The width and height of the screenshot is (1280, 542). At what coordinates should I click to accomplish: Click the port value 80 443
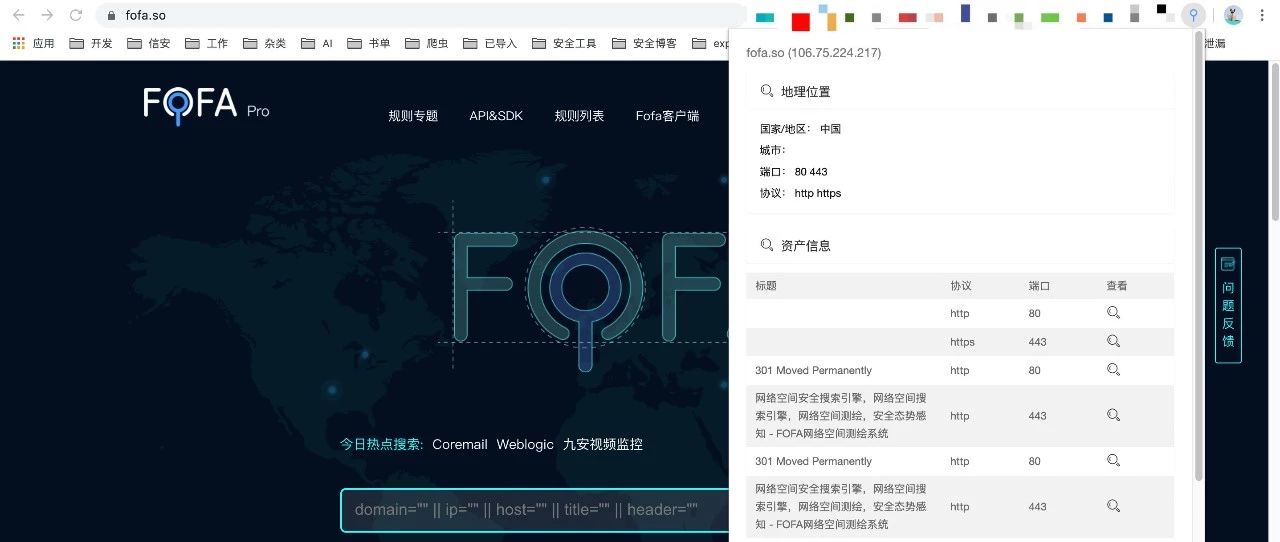[x=811, y=172]
